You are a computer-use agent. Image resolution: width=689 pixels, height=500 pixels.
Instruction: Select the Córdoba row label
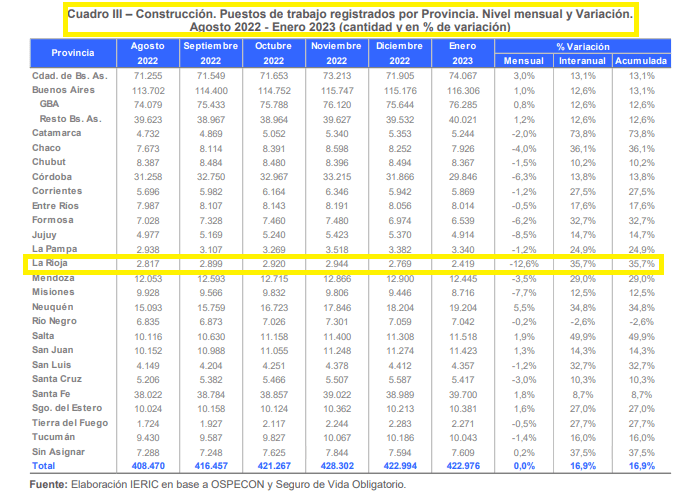pyautogui.click(x=52, y=177)
